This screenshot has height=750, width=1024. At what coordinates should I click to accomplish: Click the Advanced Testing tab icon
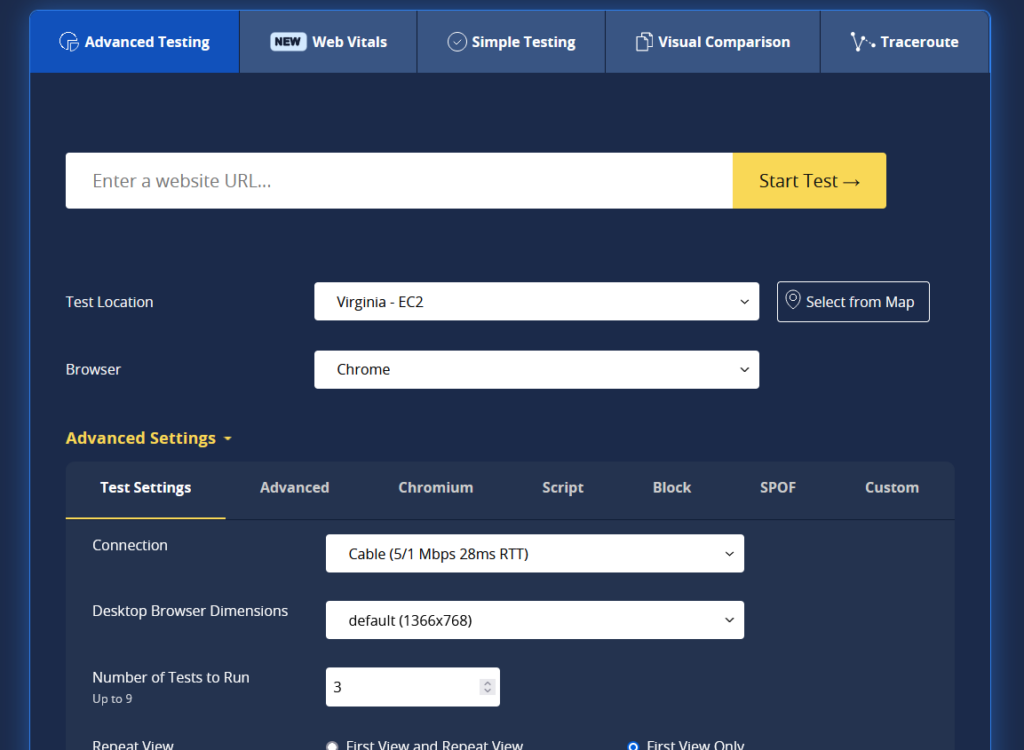[69, 42]
